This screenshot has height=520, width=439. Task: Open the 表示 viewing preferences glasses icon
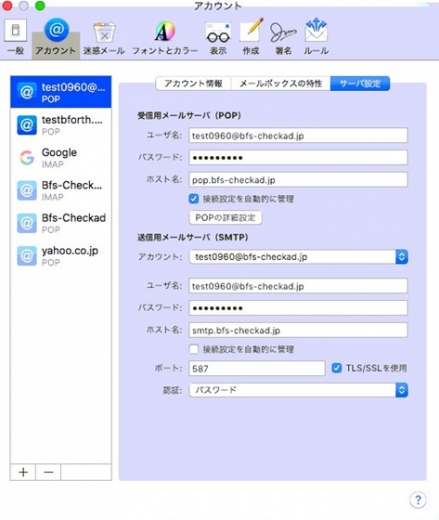(218, 38)
